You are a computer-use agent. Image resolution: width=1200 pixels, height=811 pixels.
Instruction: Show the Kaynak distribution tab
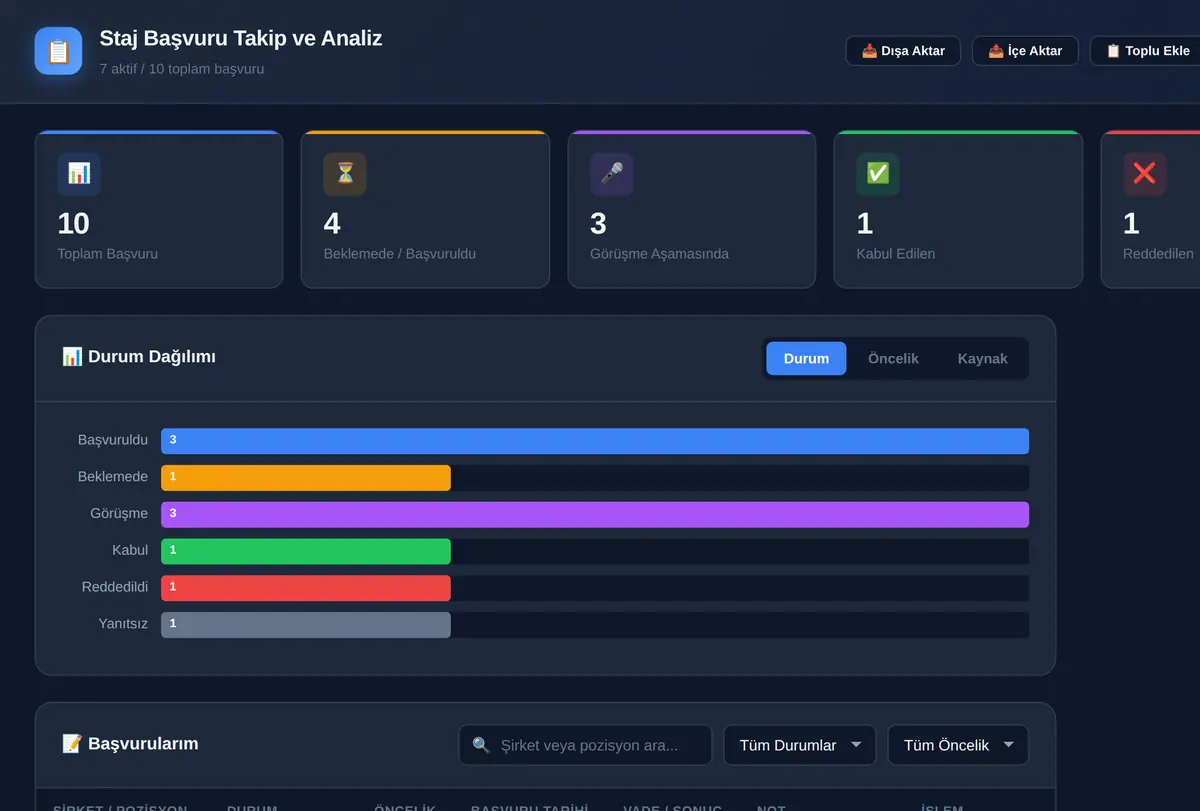[x=983, y=359]
